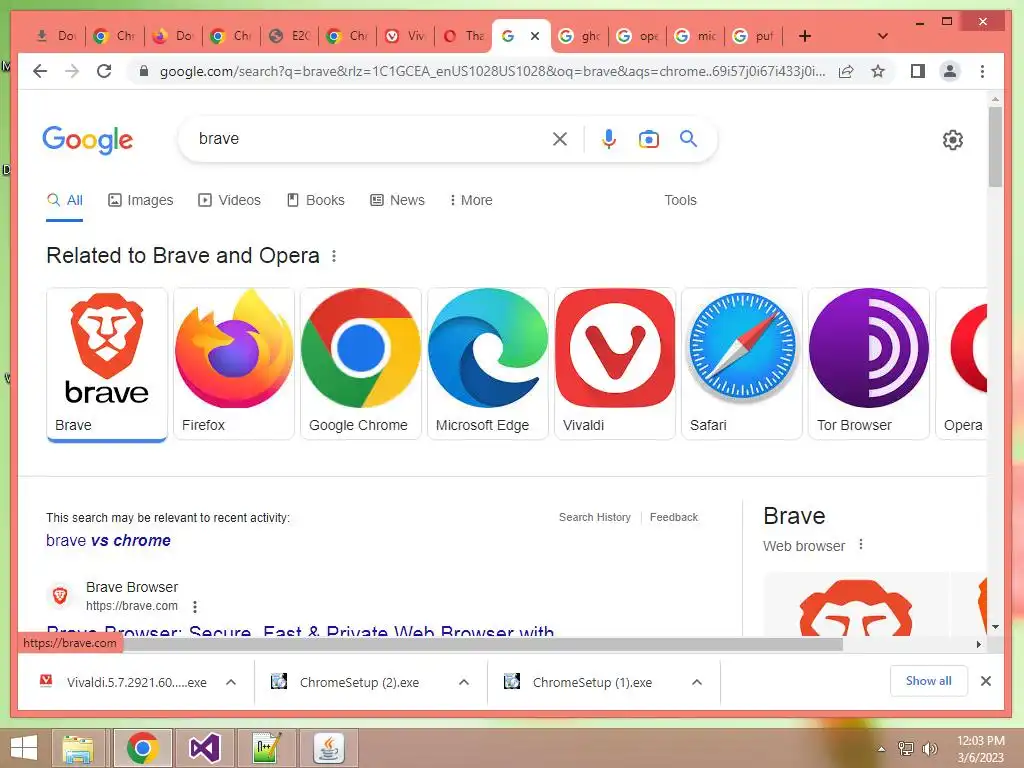This screenshot has width=1024, height=768.
Task: Expand options for ChromeSetup (1).exe
Action: tap(697, 682)
